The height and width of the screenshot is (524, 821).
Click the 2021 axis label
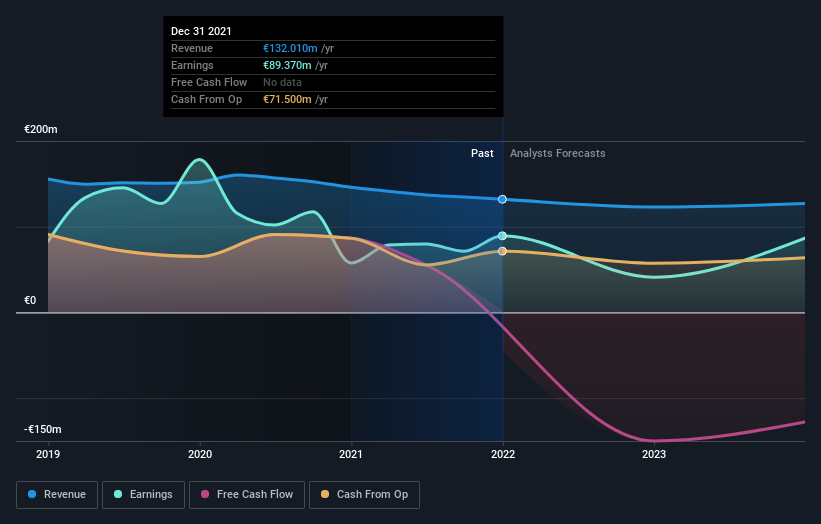point(351,454)
